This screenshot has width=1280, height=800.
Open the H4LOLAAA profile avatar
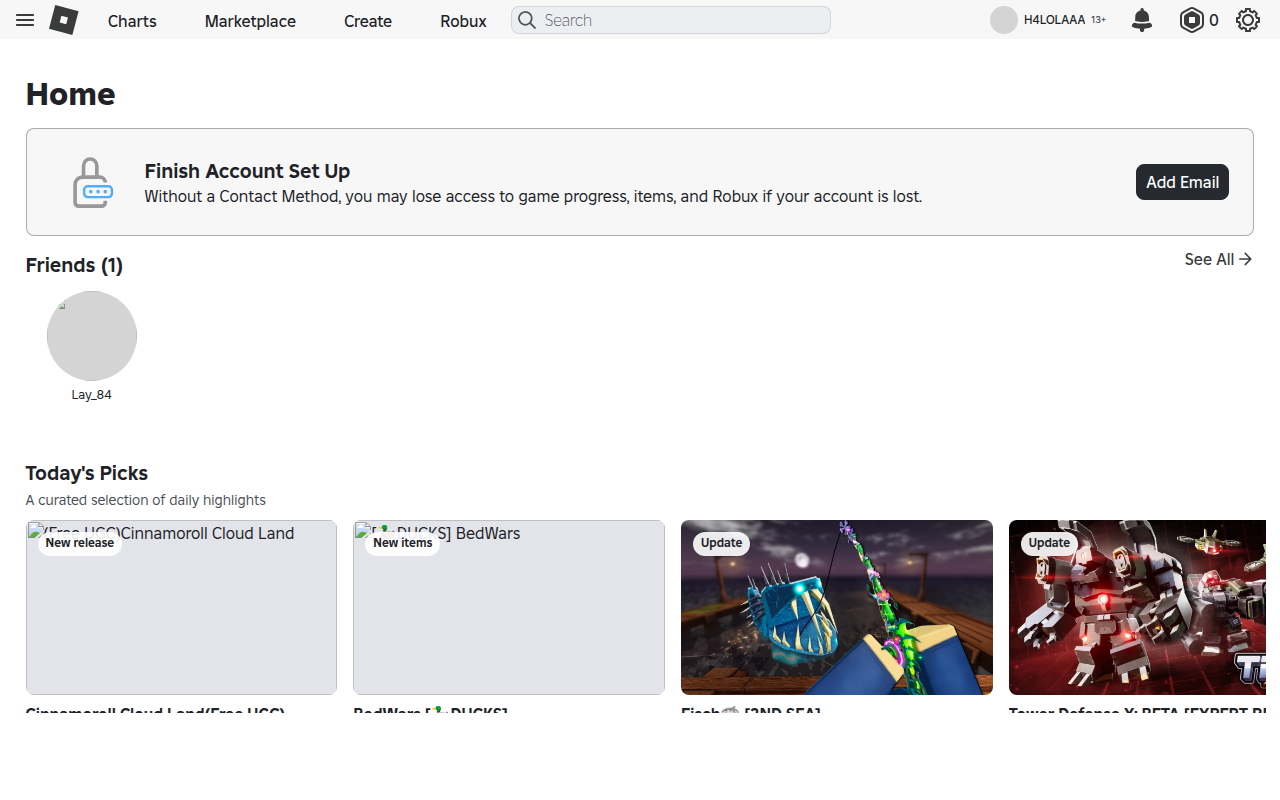pos(1004,20)
